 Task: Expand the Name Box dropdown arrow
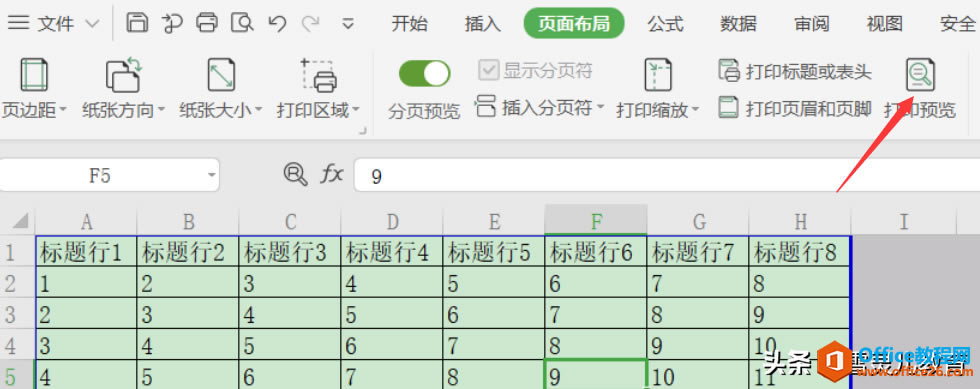tap(211, 176)
